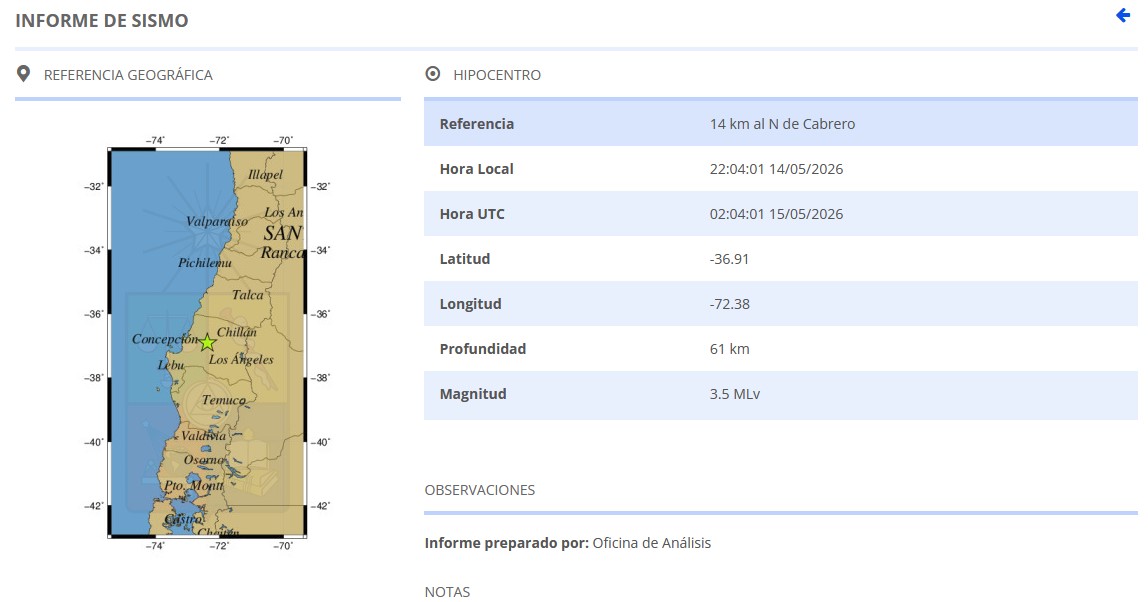Select the Referencia label cell

[x=477, y=124]
